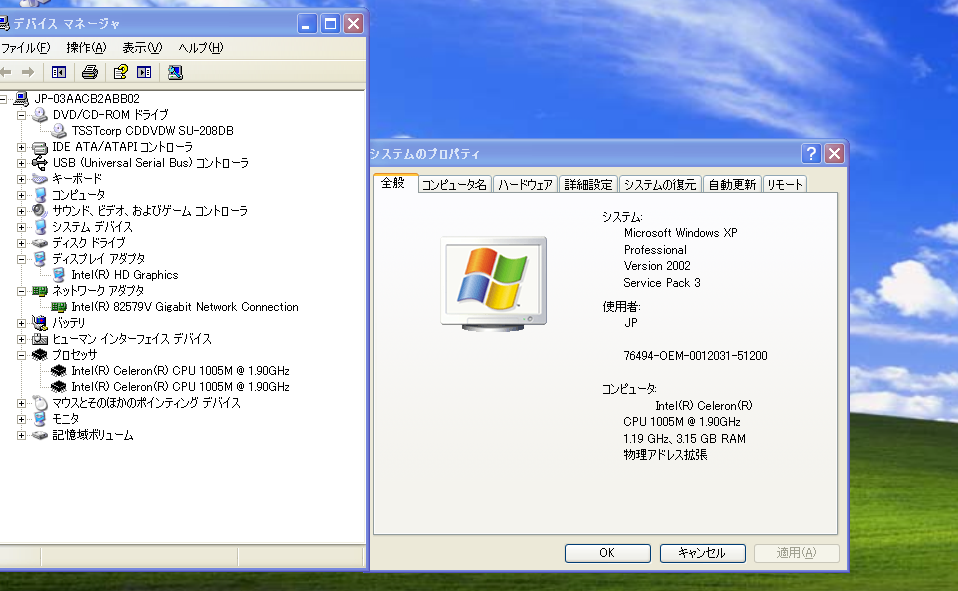
Task: Click the プロセッサ category chip icon
Action: [x=40, y=354]
